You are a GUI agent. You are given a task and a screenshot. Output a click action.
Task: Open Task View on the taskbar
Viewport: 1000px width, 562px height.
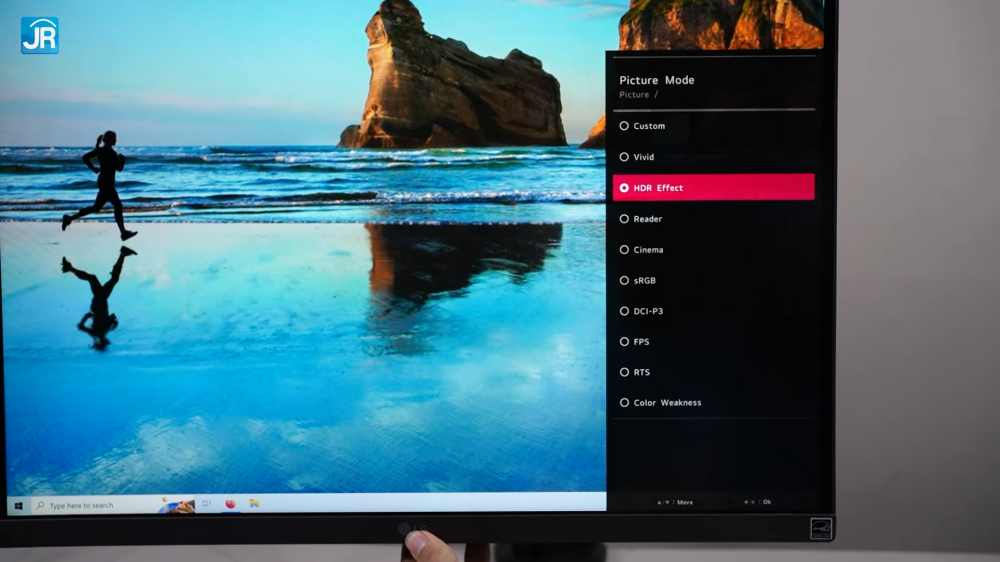tap(207, 504)
